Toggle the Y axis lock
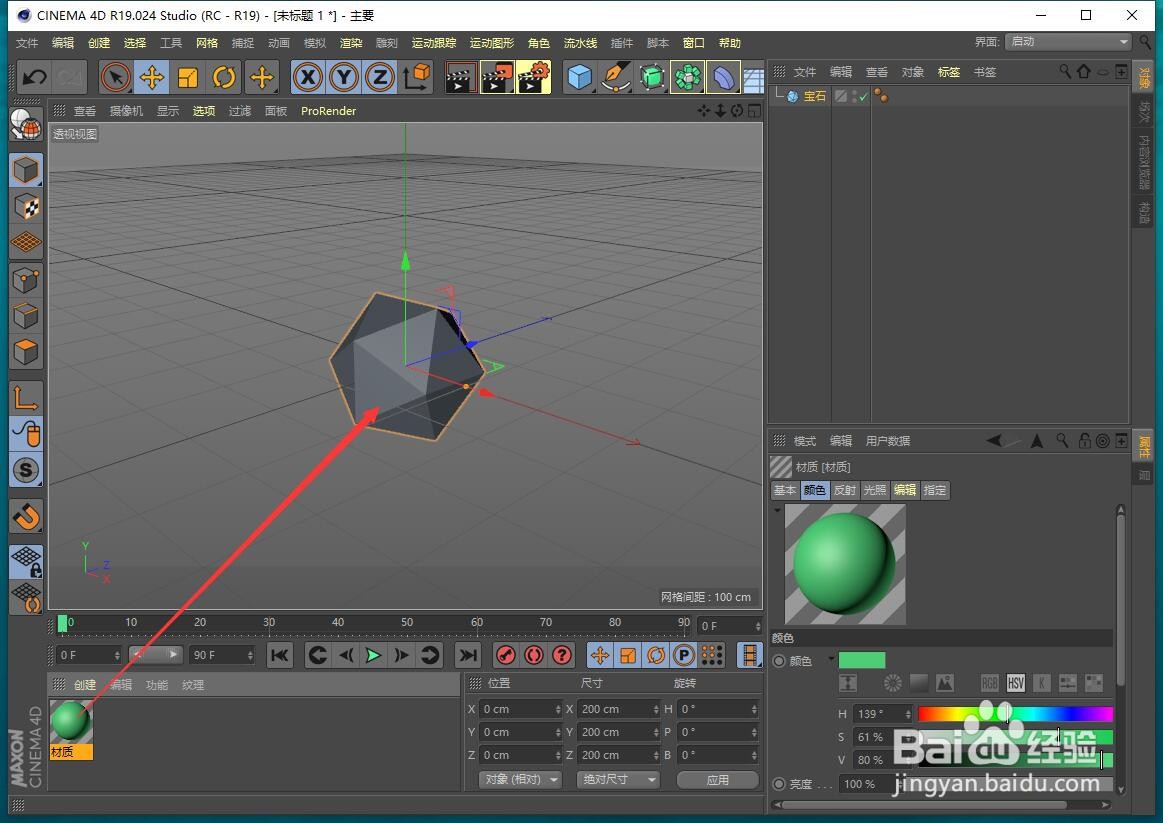 [343, 77]
